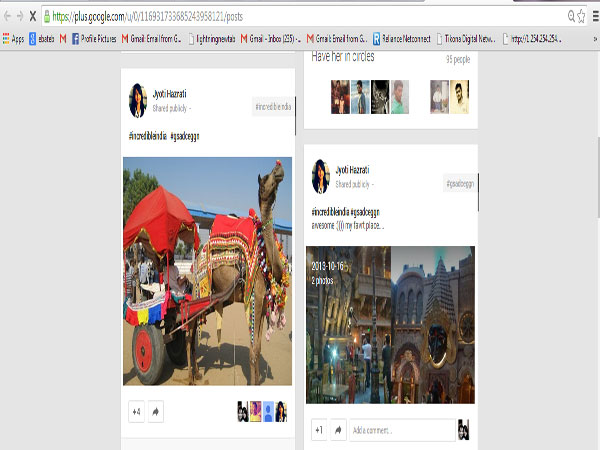The image size is (600, 450).
Task: Click Have her in circles heading
Action: click(x=343, y=57)
